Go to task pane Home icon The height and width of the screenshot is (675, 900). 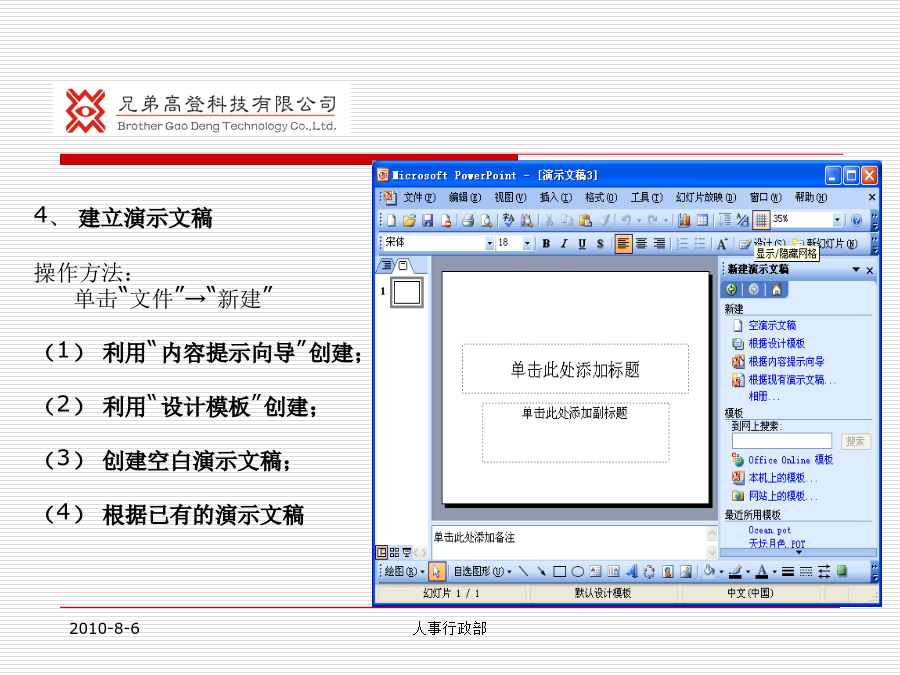pos(776,290)
